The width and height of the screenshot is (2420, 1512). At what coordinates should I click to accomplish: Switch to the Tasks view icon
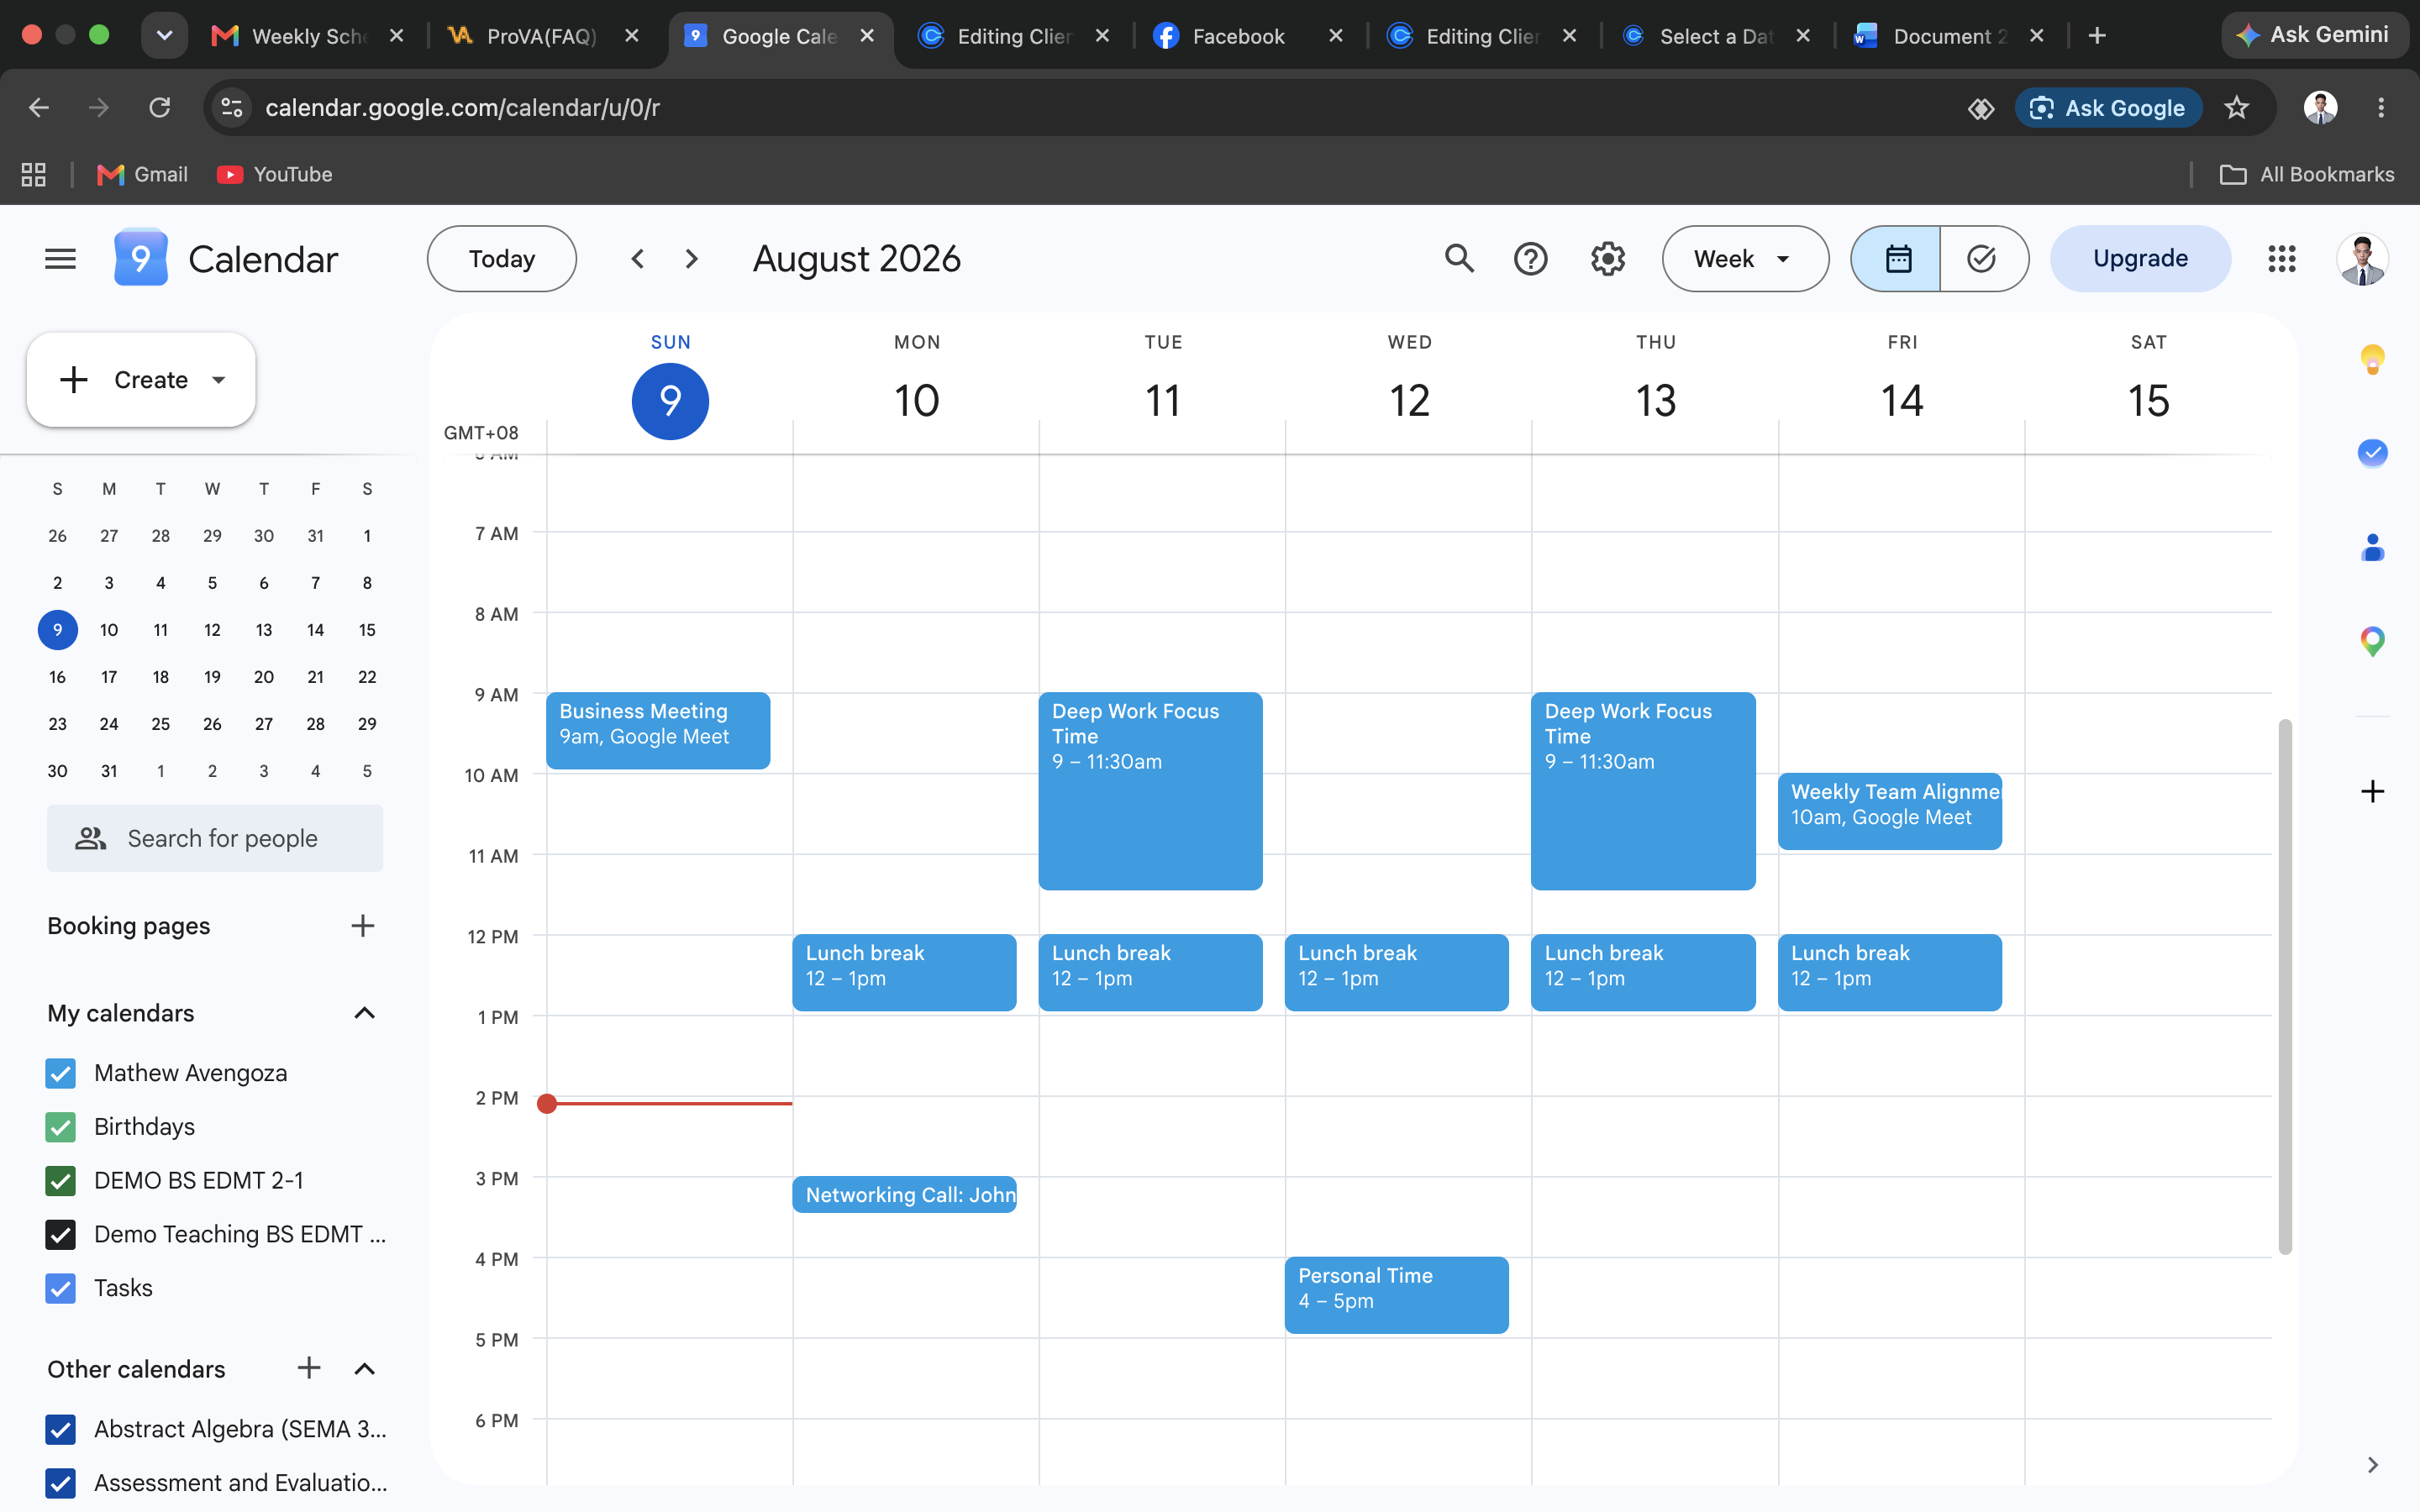[1982, 259]
